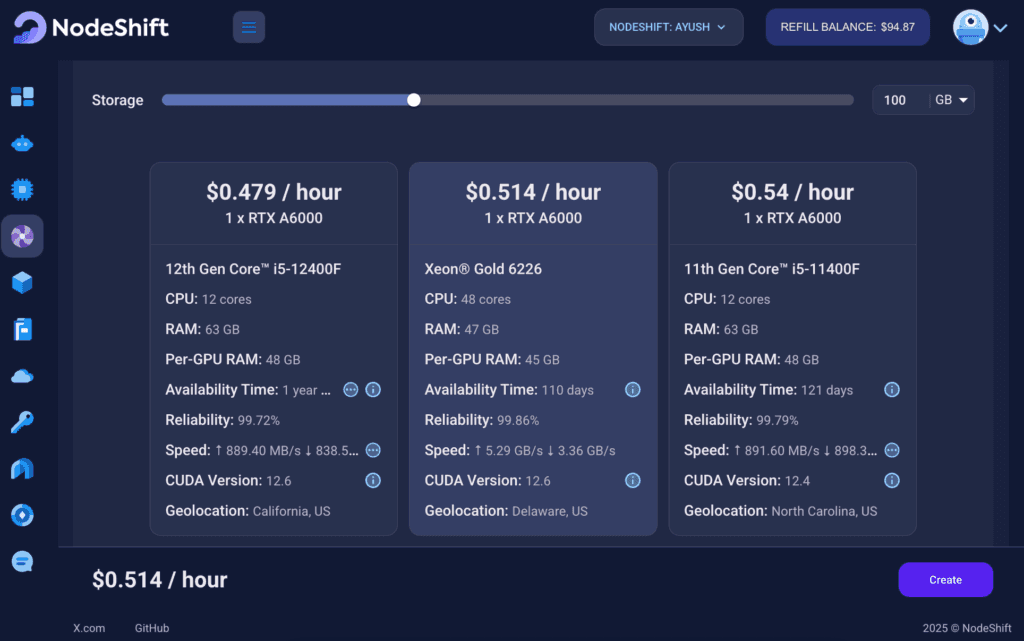Screen dimensions: 1024x641
Task: Click the Create button
Action: (945, 580)
